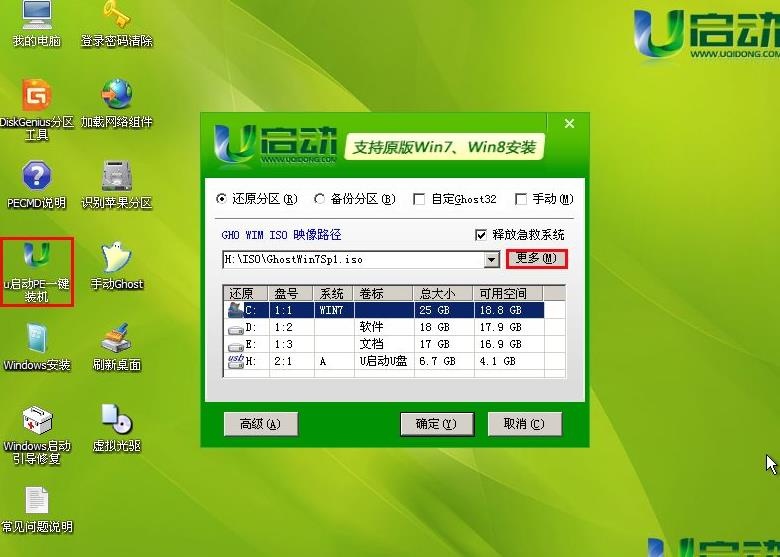Confirm with the 确定(Y) button

tap(437, 424)
